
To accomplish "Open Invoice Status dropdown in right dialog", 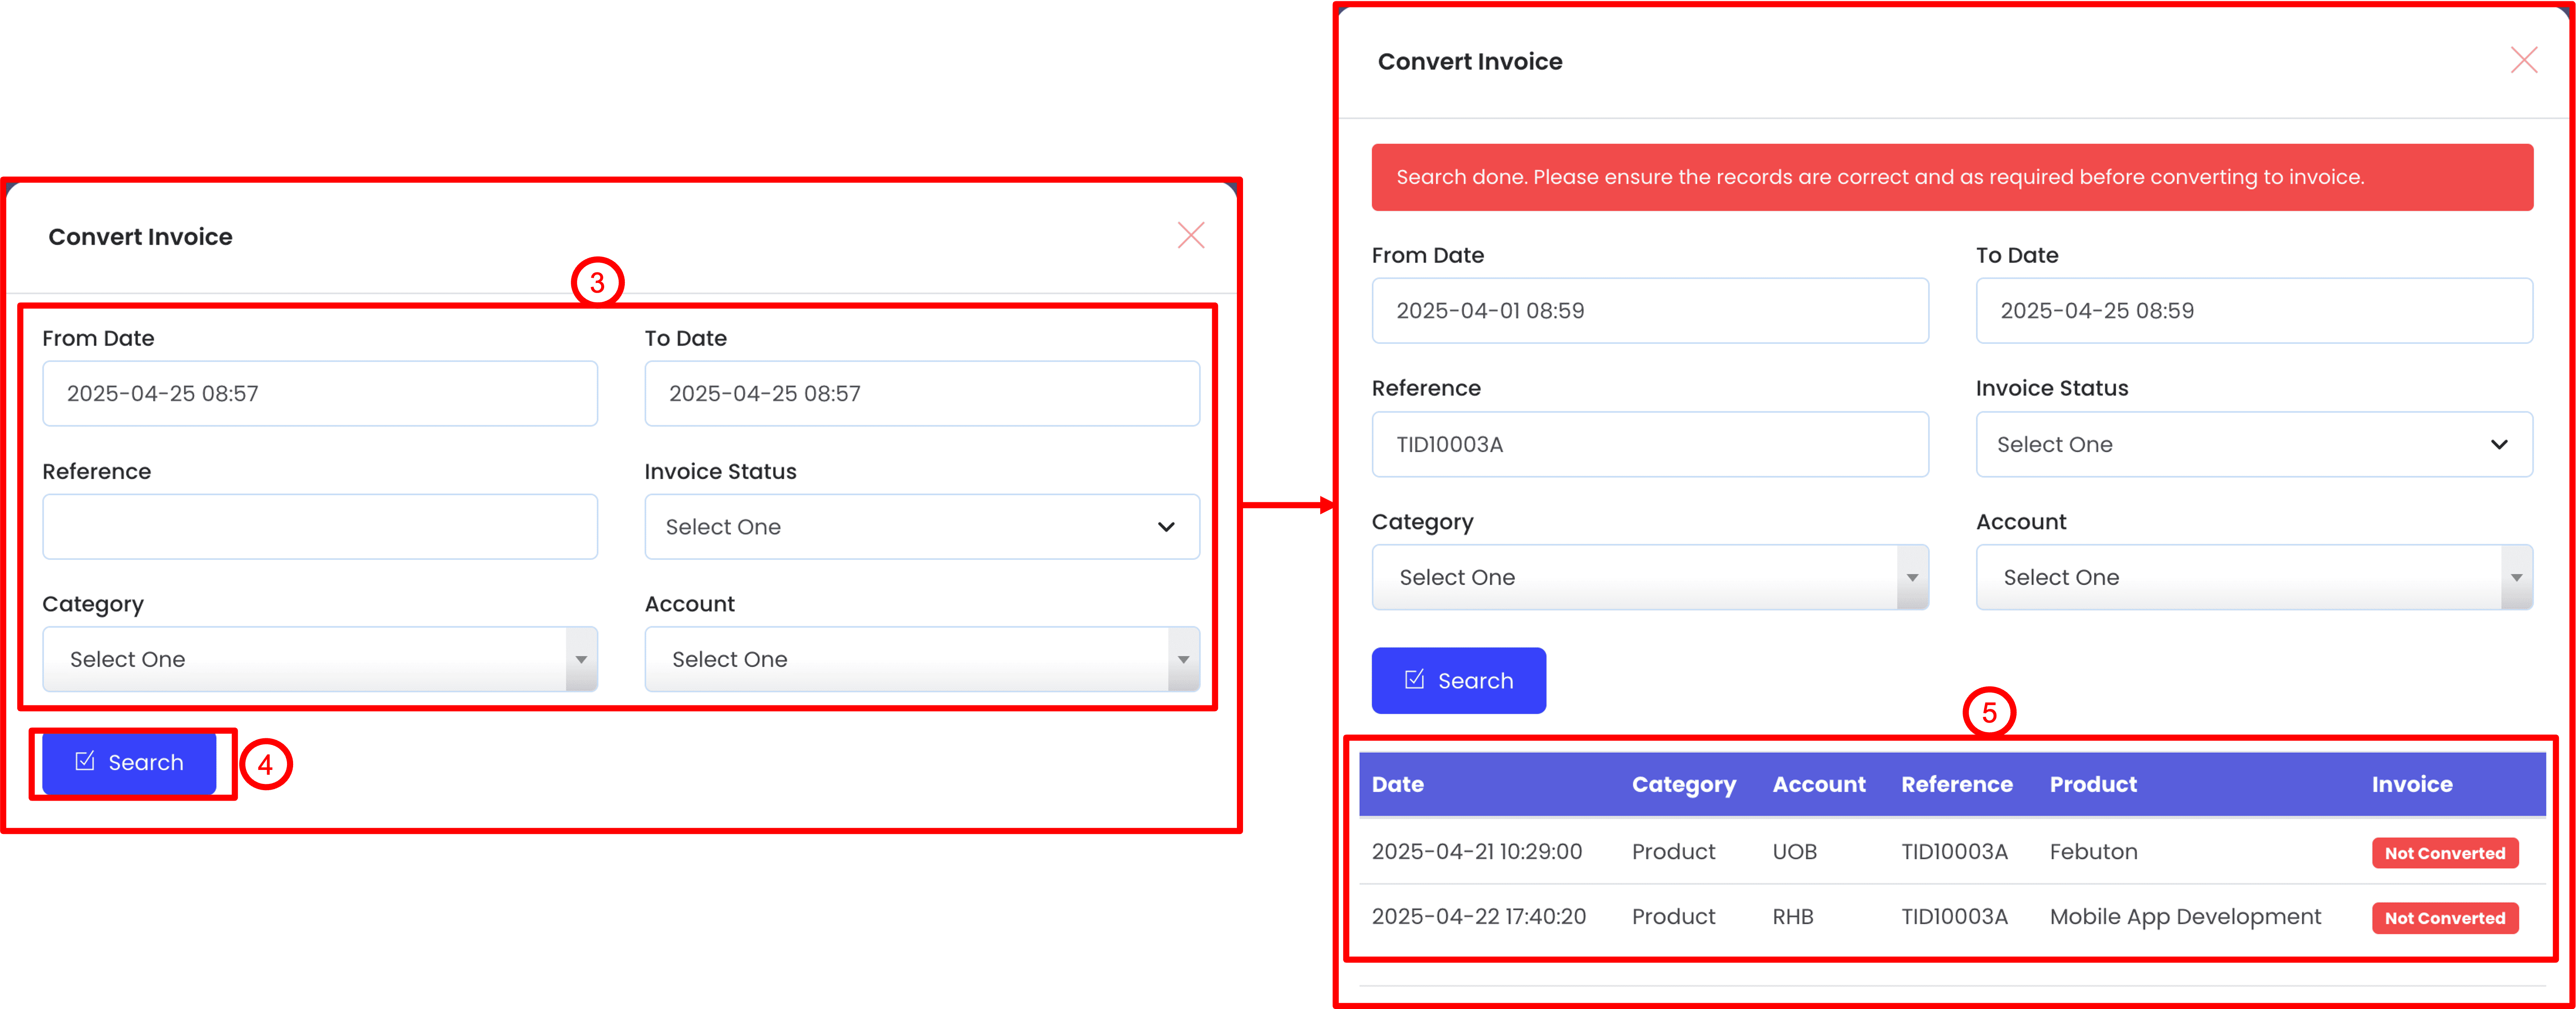I will 2253,445.
